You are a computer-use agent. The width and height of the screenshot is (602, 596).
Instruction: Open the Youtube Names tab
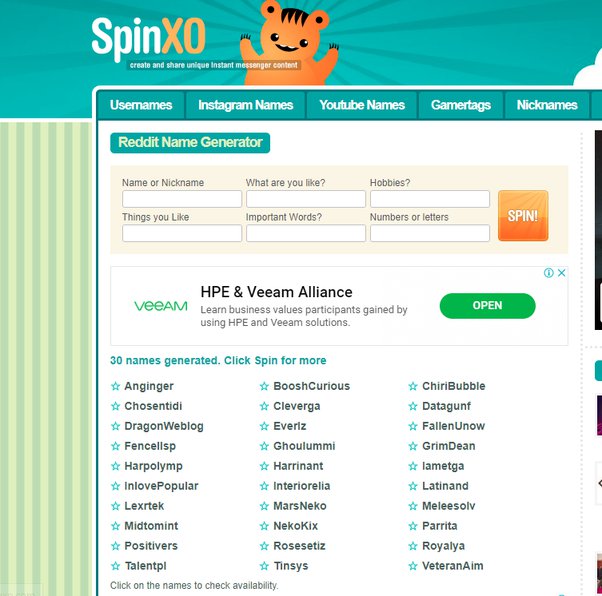point(362,105)
